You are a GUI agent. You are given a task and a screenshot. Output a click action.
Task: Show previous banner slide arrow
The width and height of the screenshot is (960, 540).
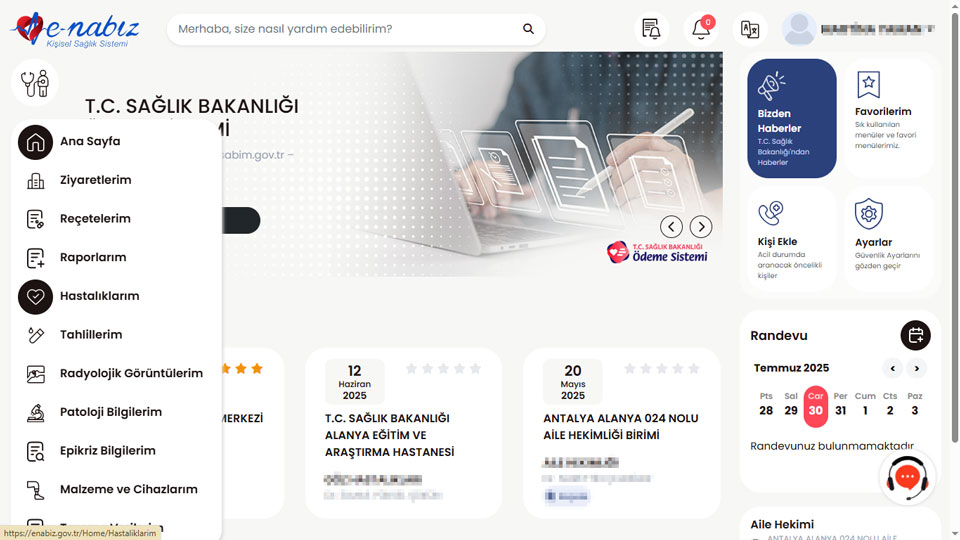(x=672, y=227)
